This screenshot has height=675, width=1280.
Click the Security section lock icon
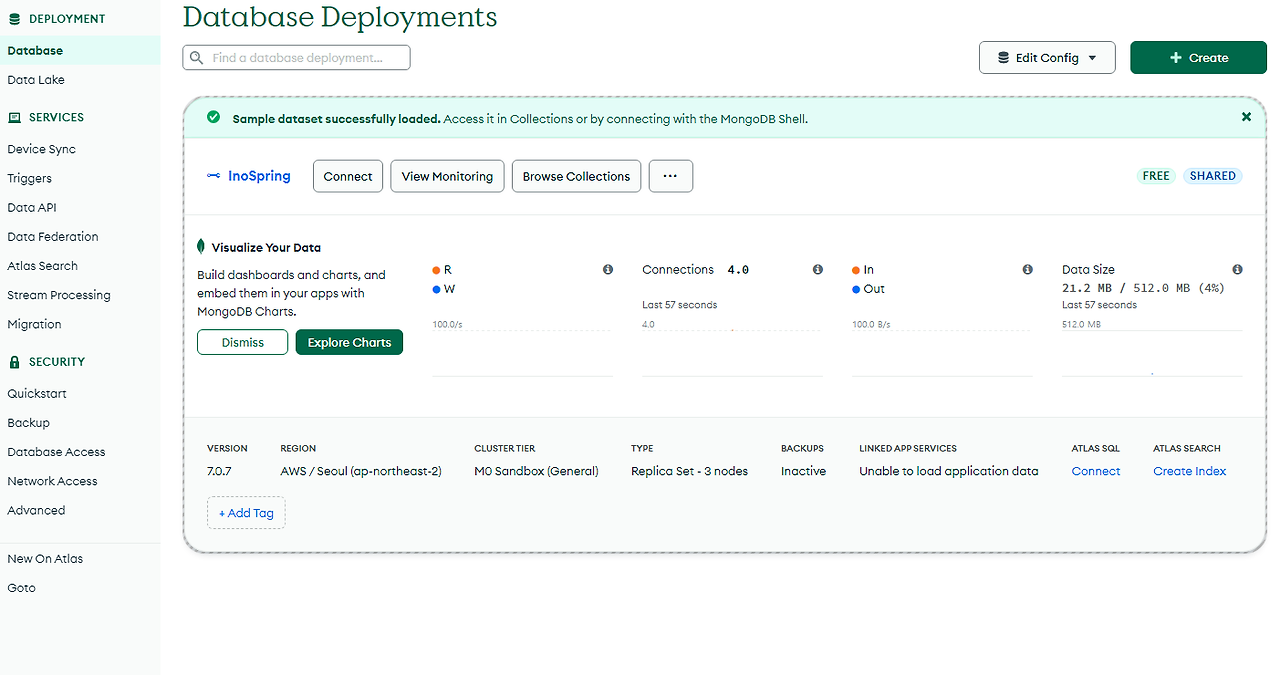point(14,362)
